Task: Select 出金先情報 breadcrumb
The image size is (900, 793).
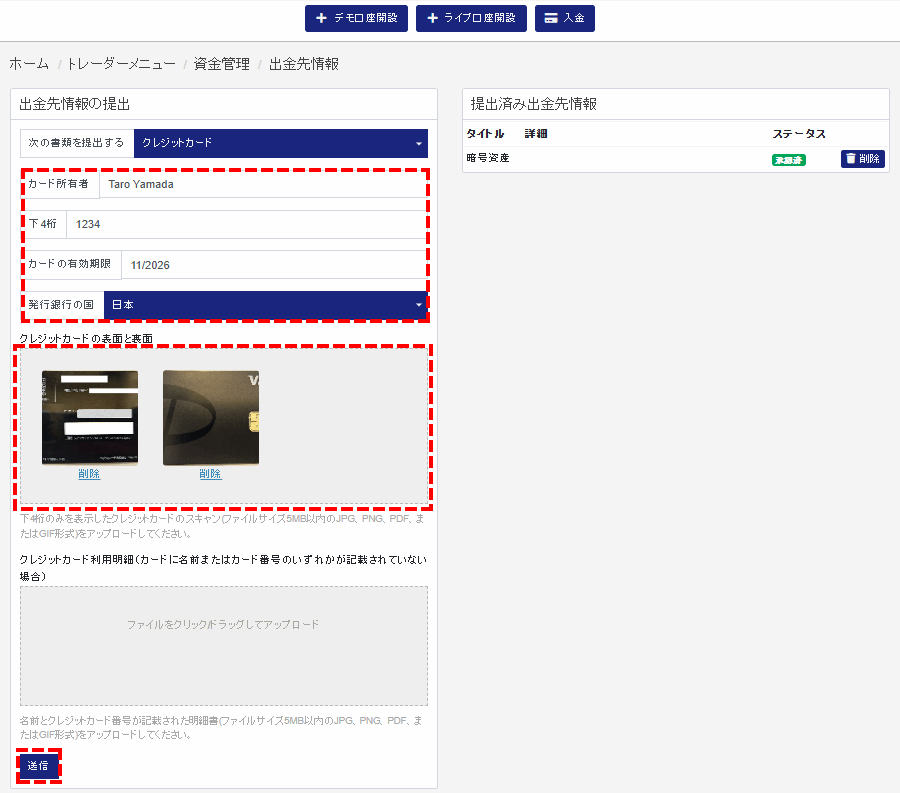Action: pyautogui.click(x=304, y=64)
